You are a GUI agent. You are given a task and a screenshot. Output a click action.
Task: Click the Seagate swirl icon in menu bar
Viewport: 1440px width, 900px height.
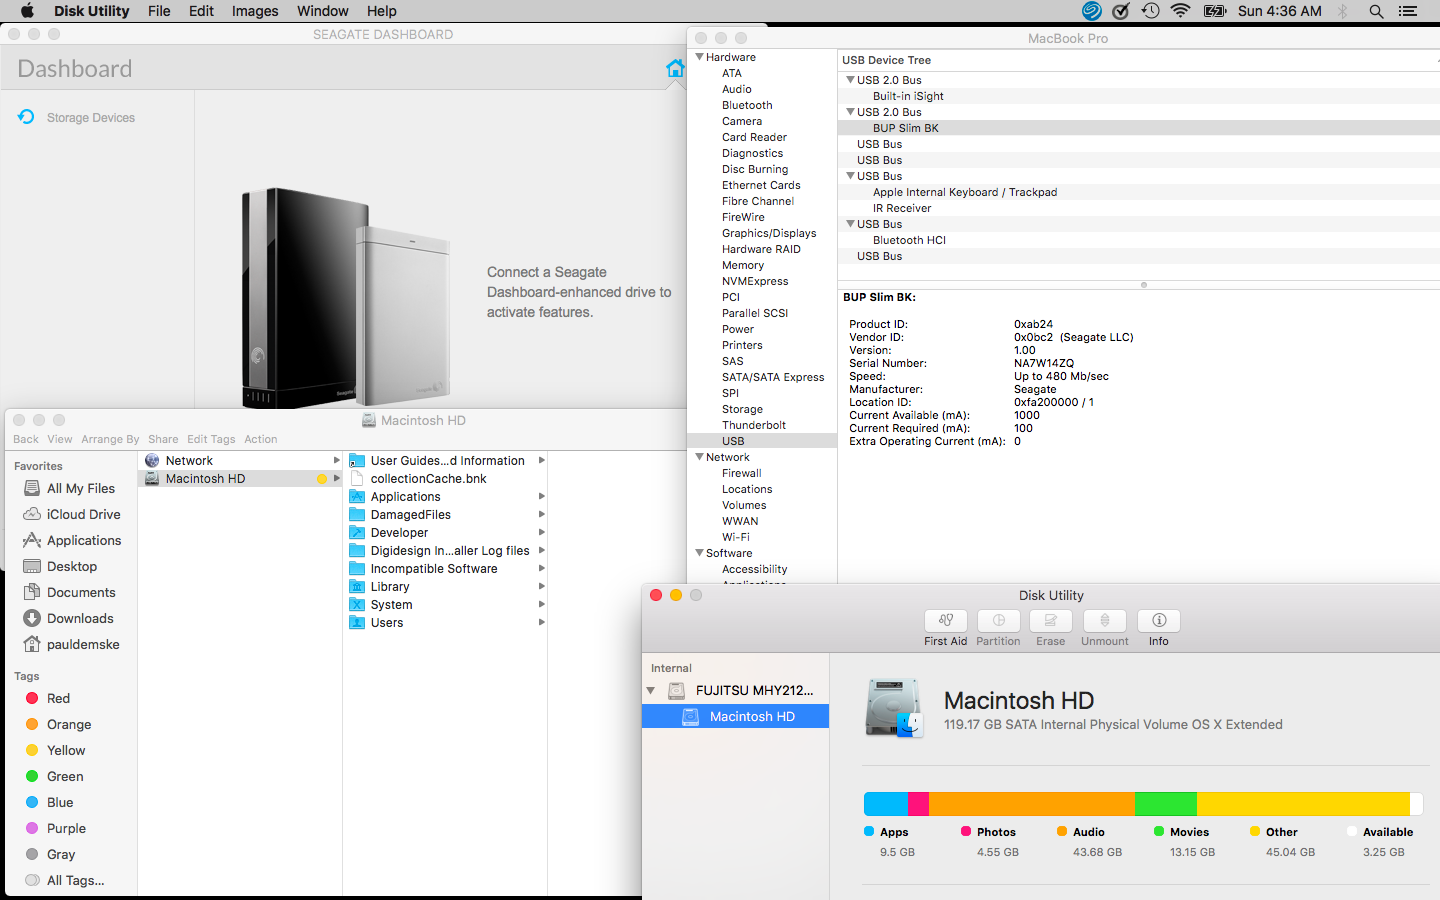1092,11
